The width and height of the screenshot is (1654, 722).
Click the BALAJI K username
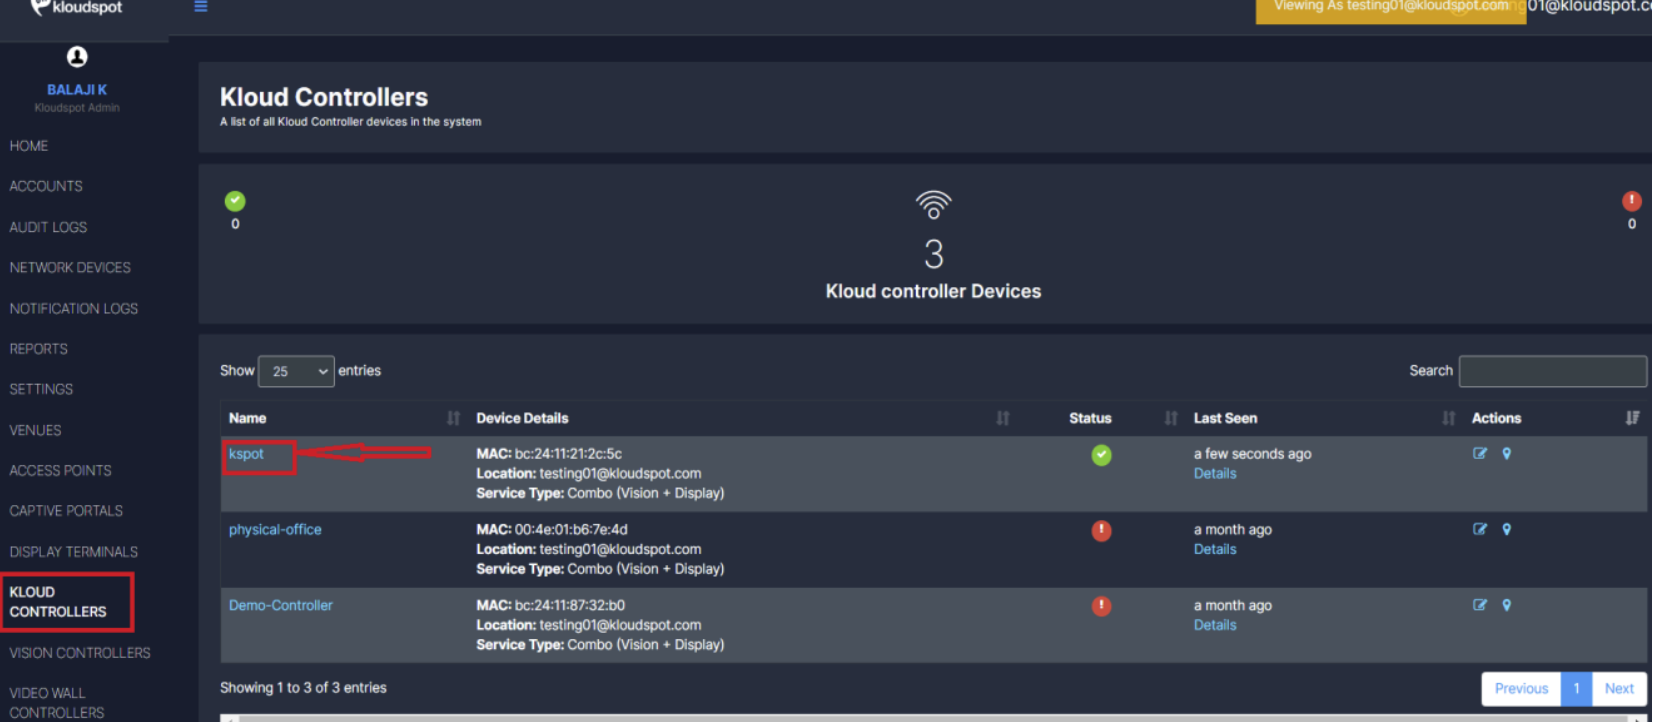(77, 90)
